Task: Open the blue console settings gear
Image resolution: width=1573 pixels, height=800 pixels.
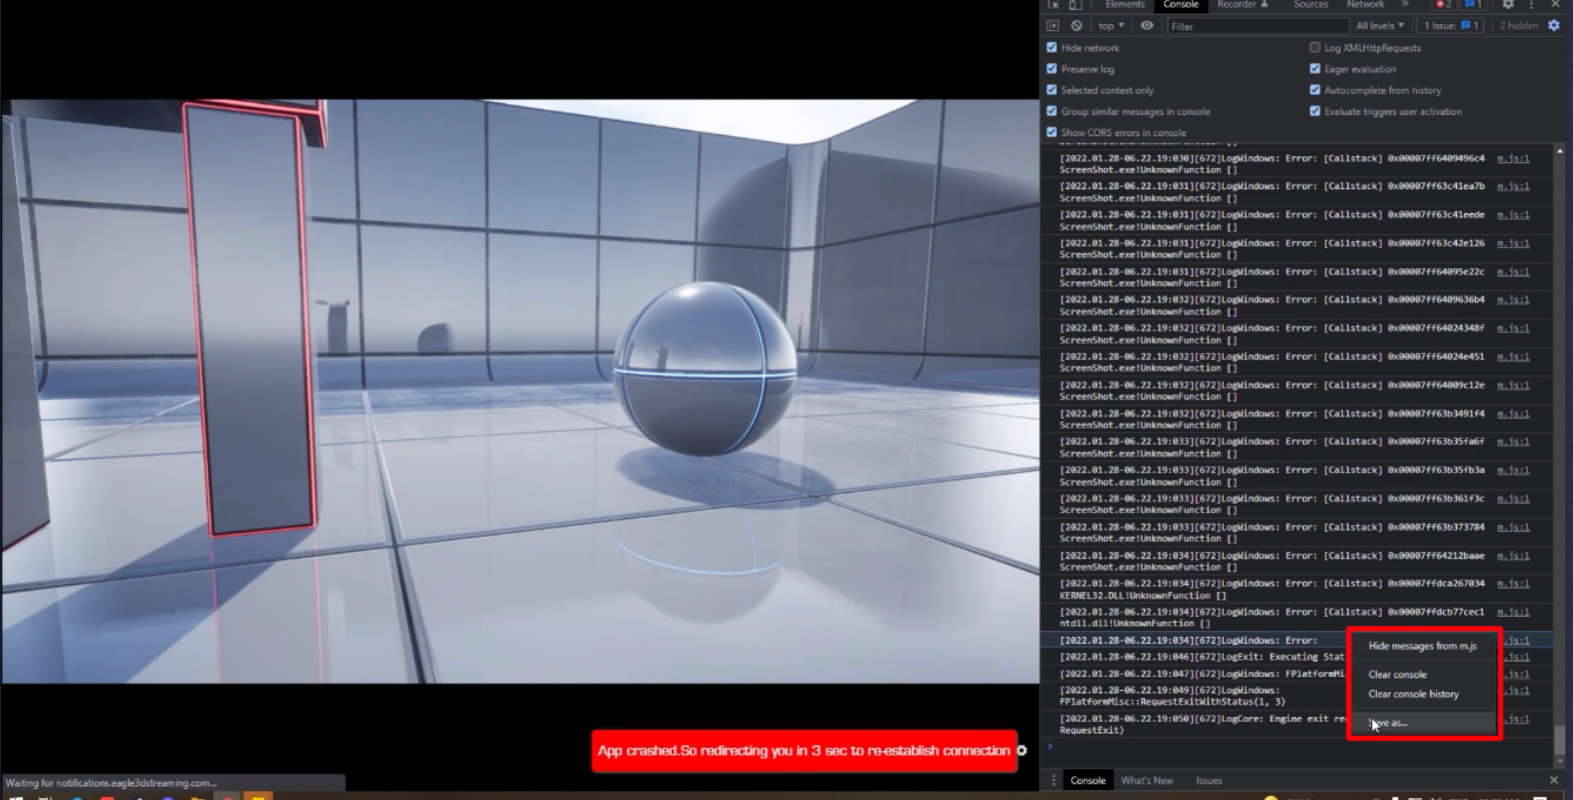Action: tap(1553, 26)
